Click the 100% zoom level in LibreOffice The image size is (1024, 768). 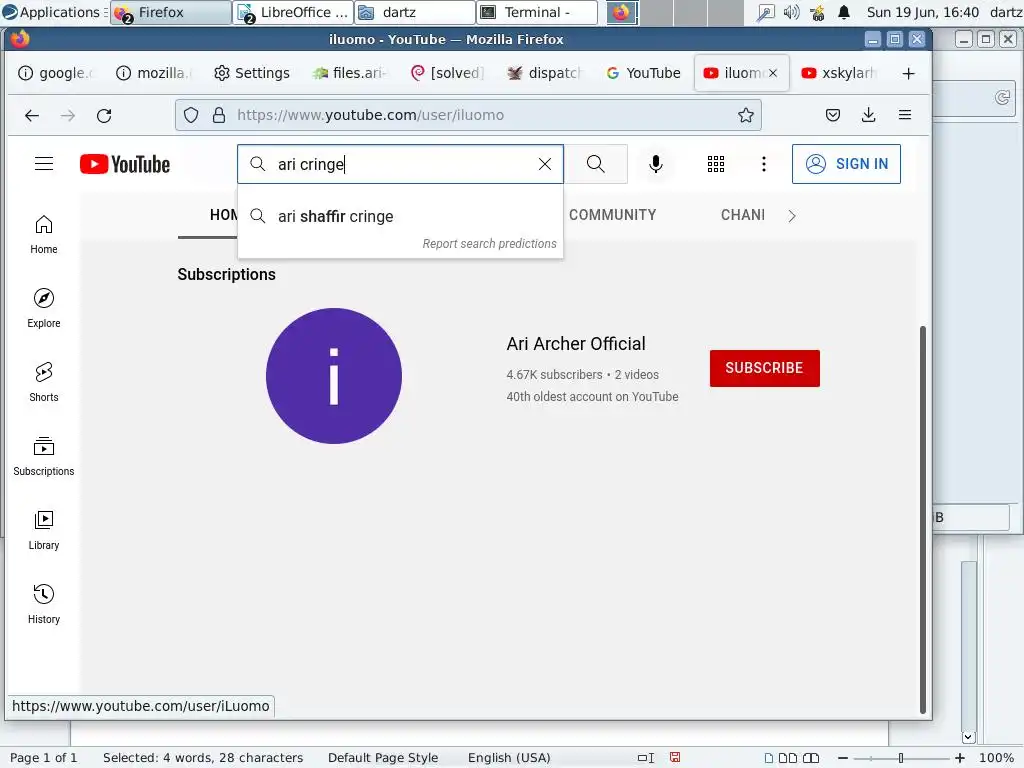(x=996, y=758)
